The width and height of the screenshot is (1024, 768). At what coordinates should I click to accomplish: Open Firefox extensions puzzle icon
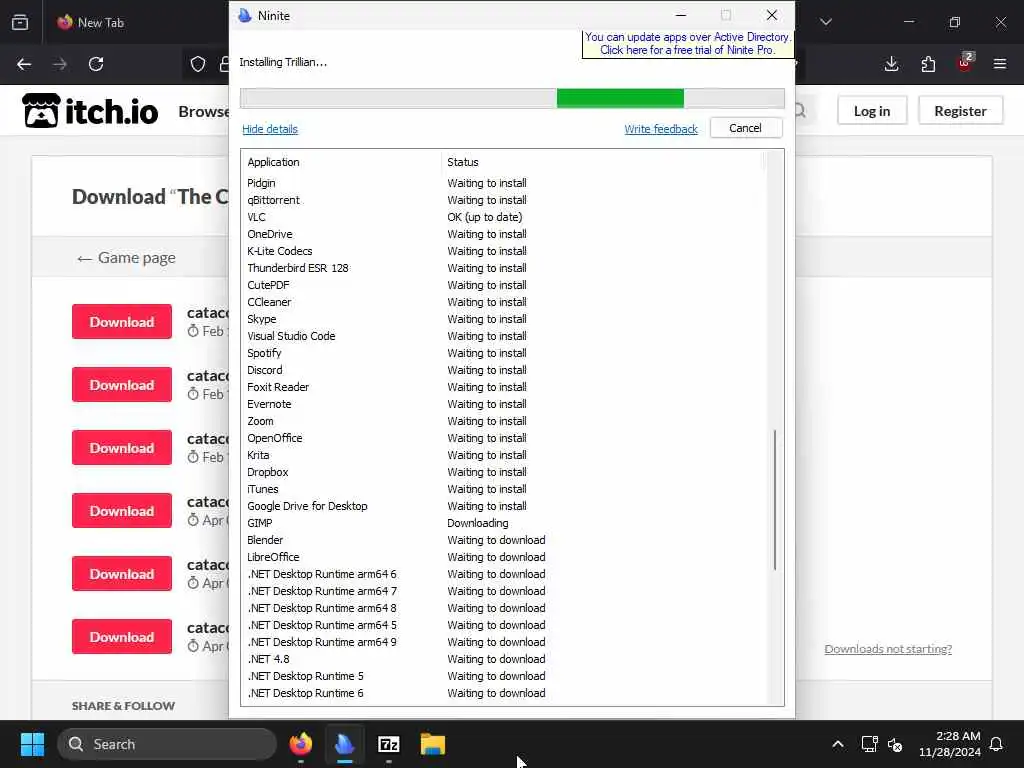pyautogui.click(x=928, y=64)
